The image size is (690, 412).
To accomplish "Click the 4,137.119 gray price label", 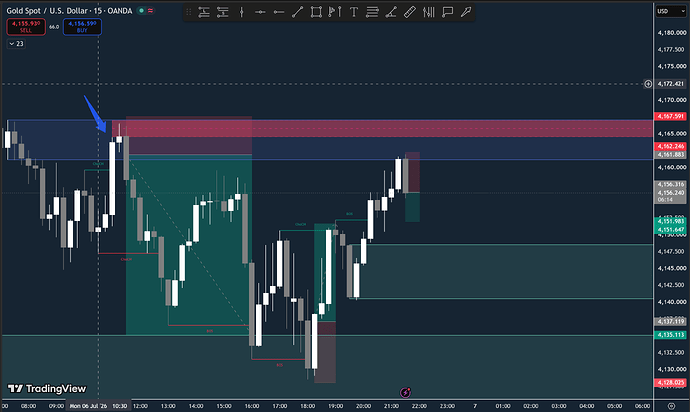I will tap(671, 322).
